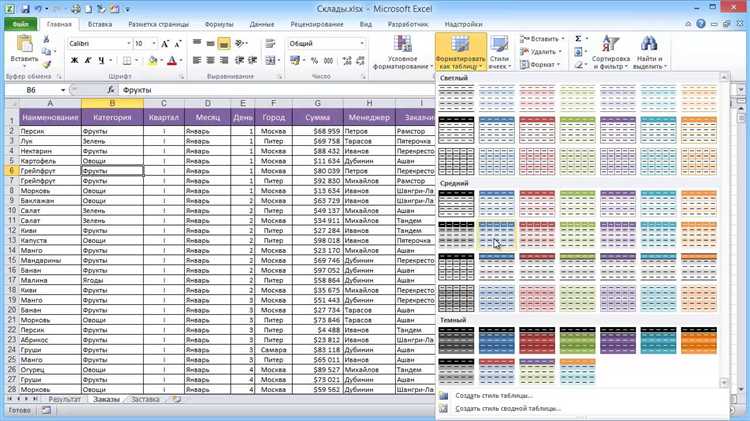Click the decrease font size icon
The width and height of the screenshot is (750, 421).
coord(178,44)
